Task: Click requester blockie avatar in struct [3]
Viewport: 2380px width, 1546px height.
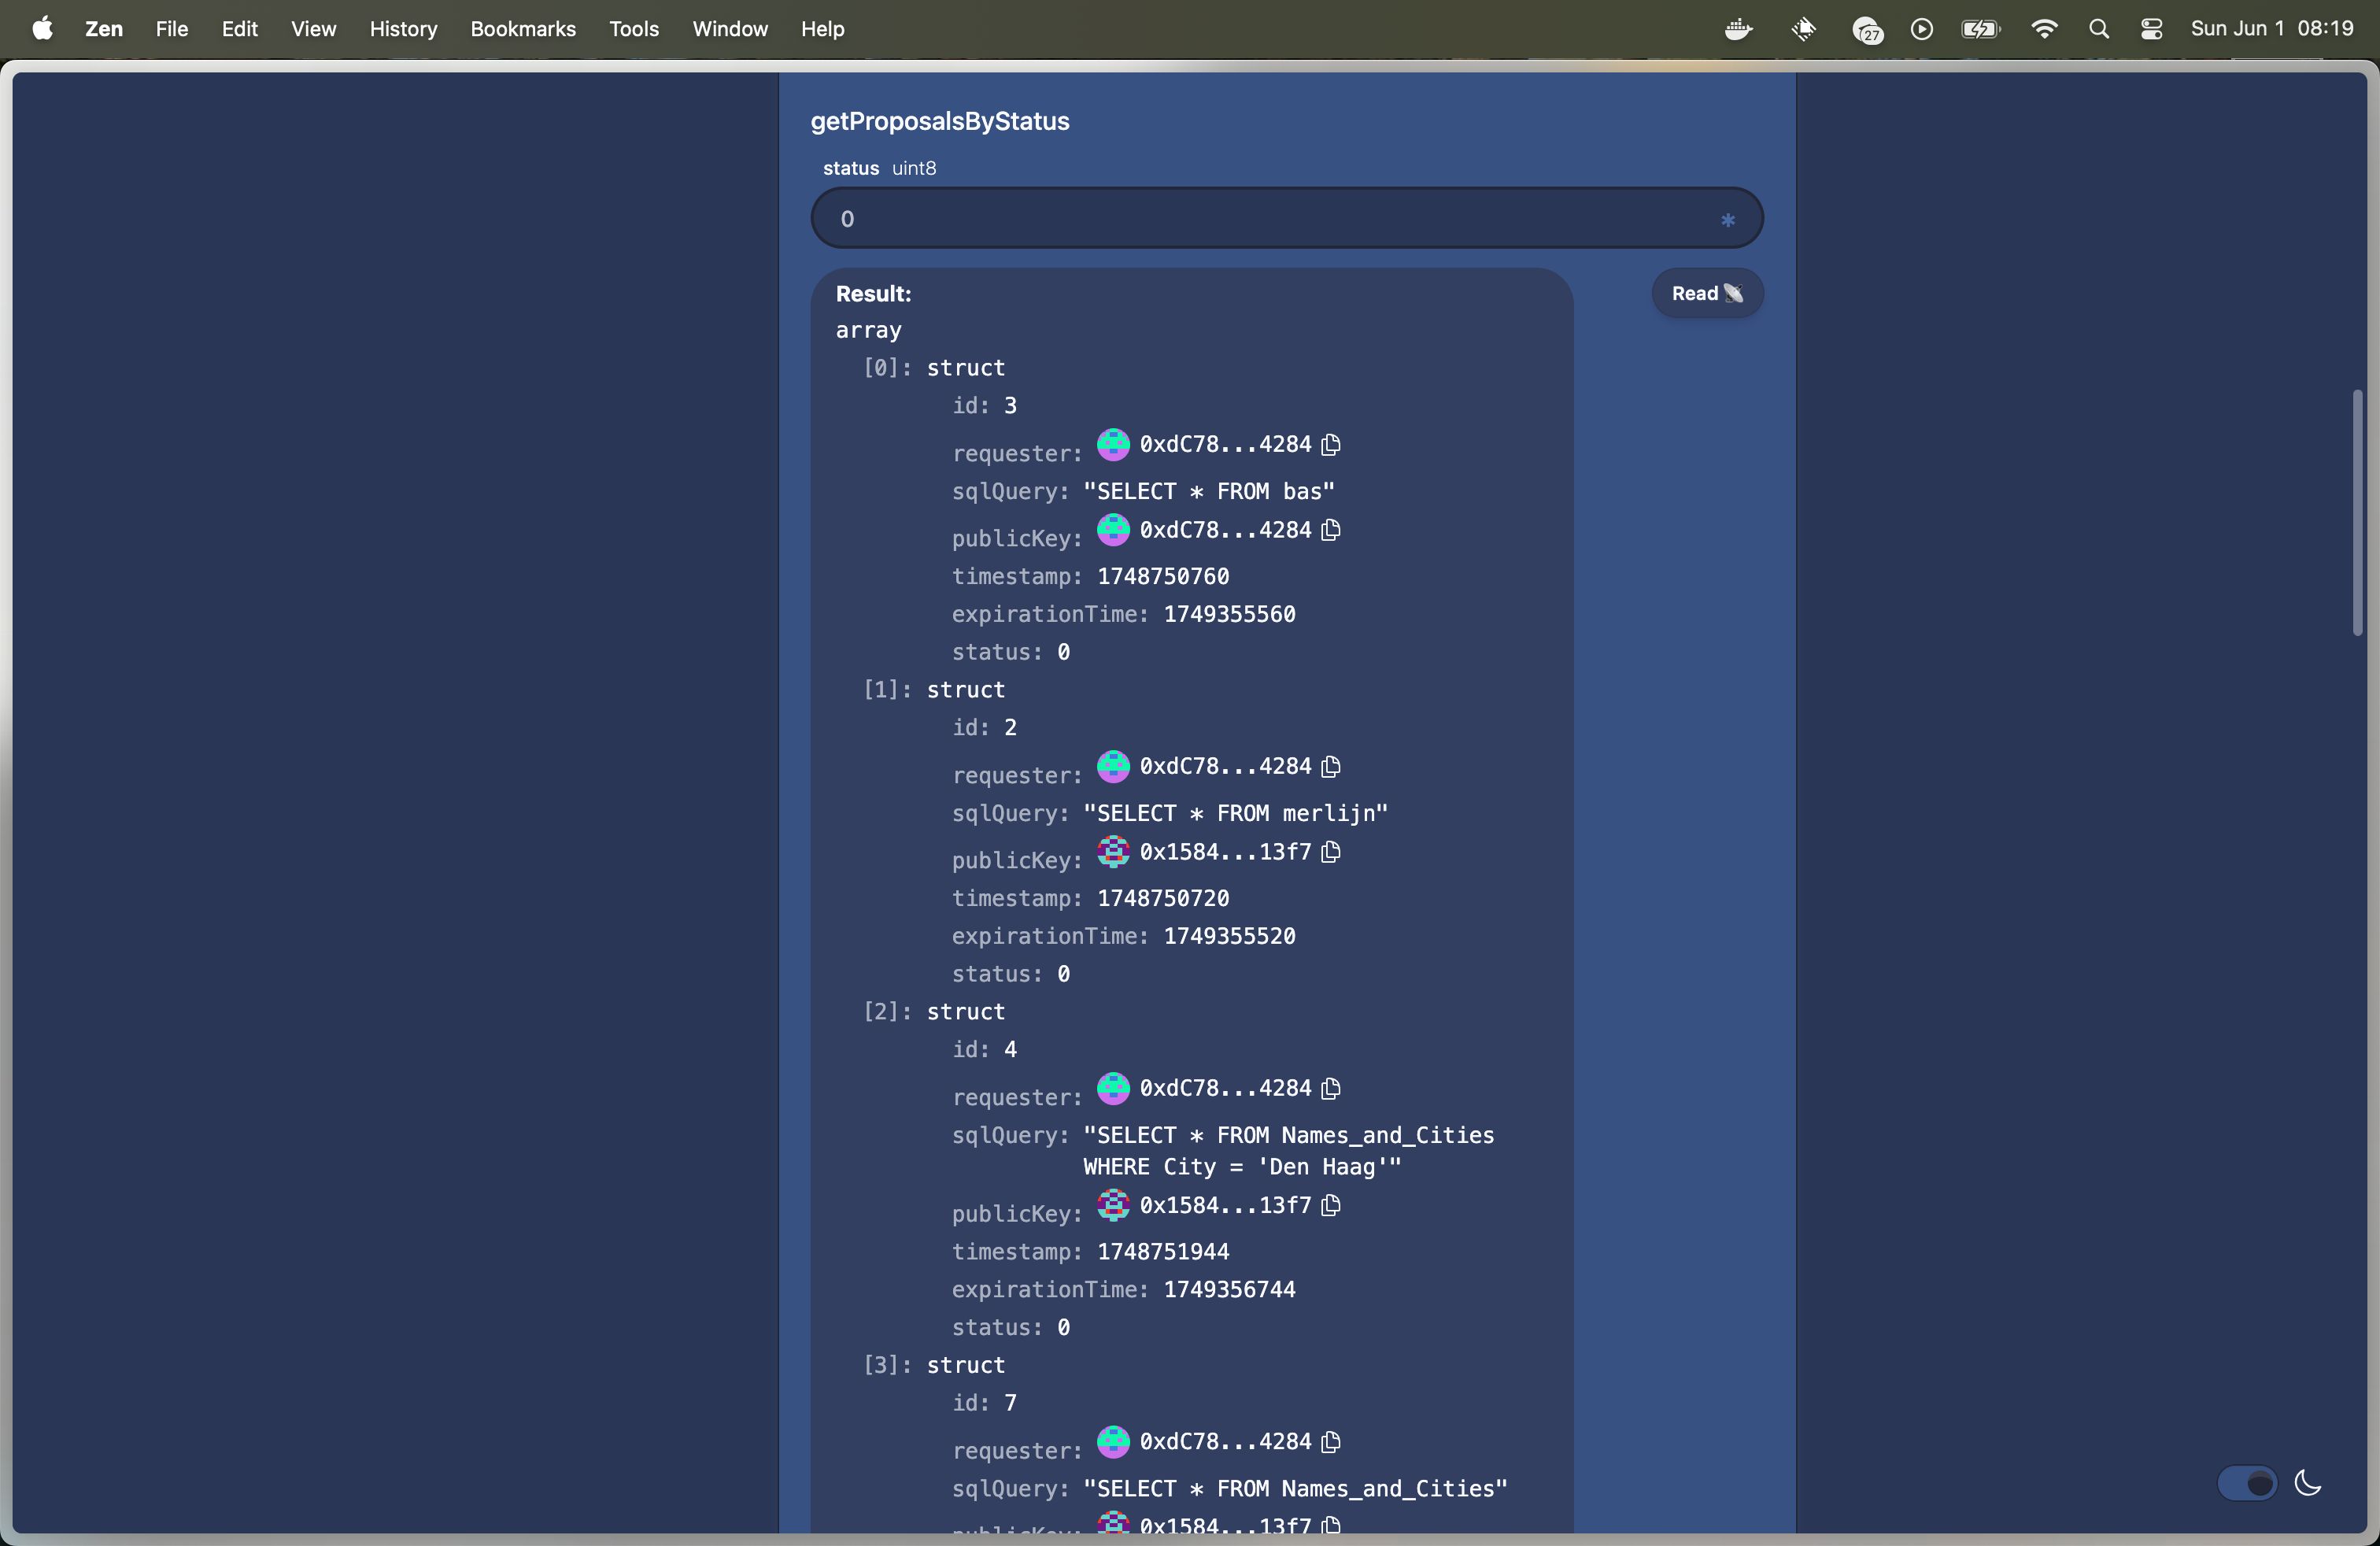Action: tap(1113, 1441)
